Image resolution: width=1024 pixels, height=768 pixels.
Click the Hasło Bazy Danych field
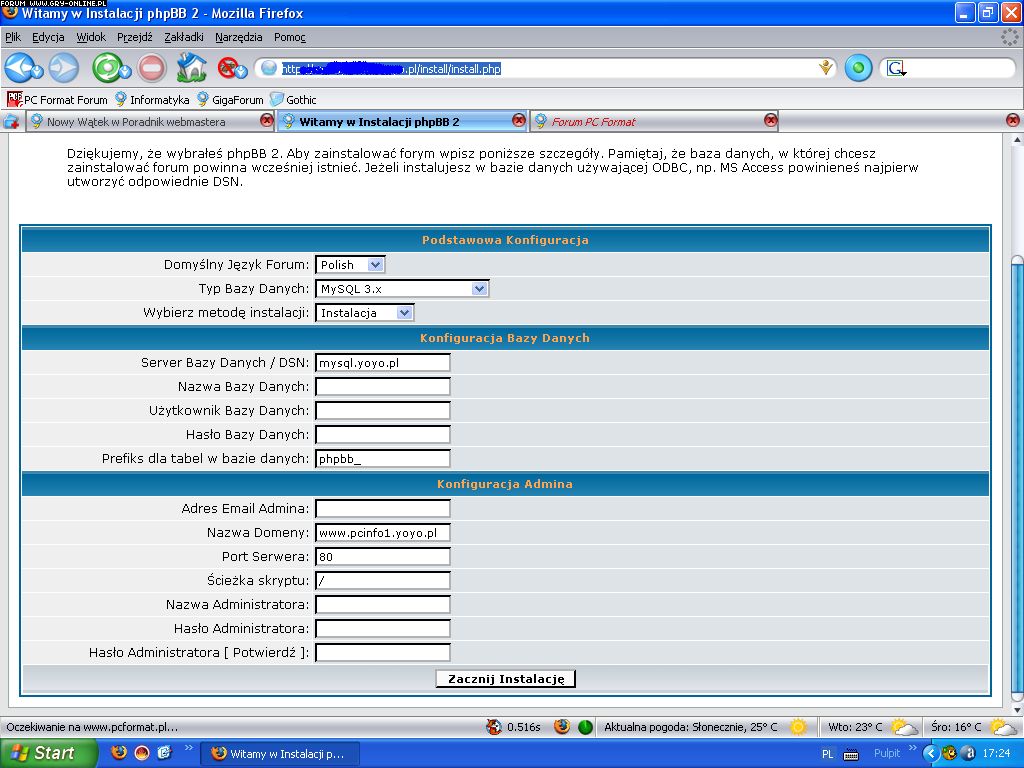[383, 434]
